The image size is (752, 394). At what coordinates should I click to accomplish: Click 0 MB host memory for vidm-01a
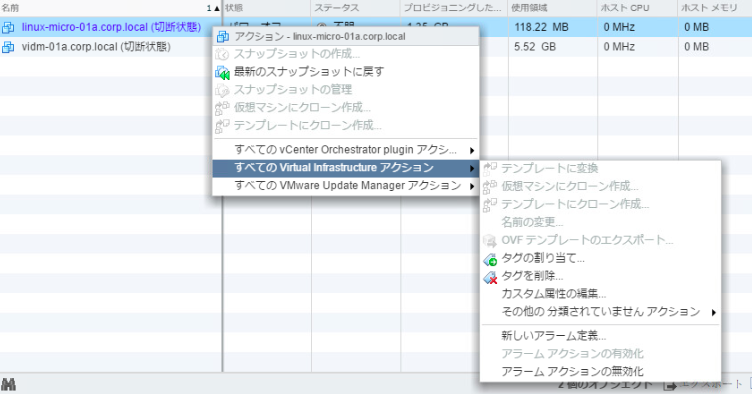[696, 47]
